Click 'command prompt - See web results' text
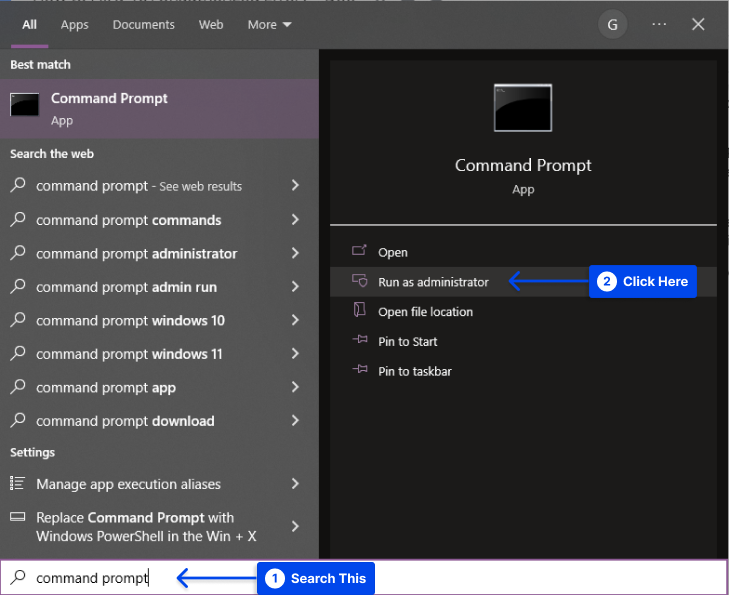Screen dimensions: 729x595 (x=139, y=186)
